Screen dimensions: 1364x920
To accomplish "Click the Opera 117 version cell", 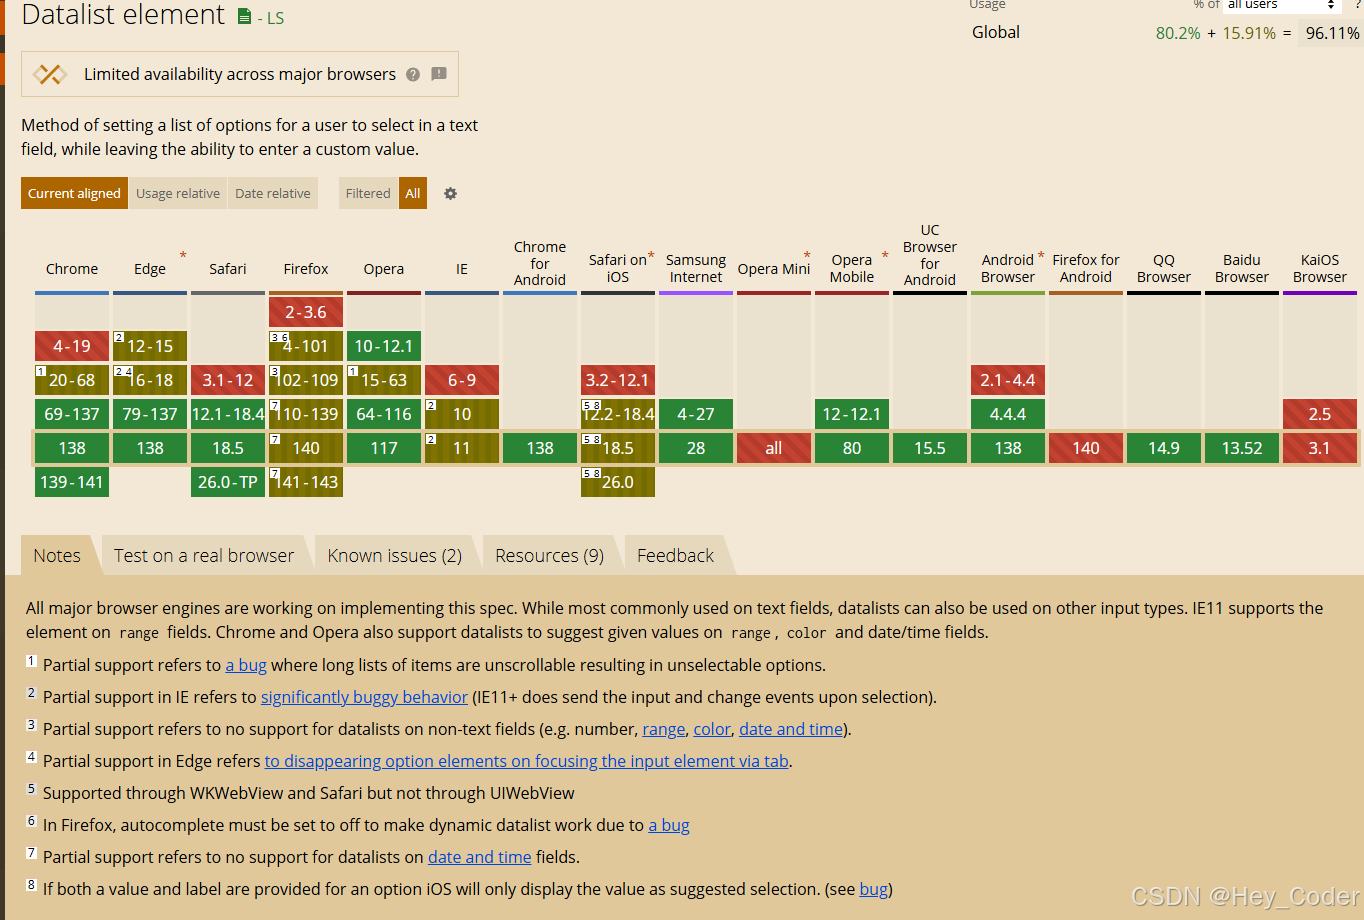I will point(384,448).
